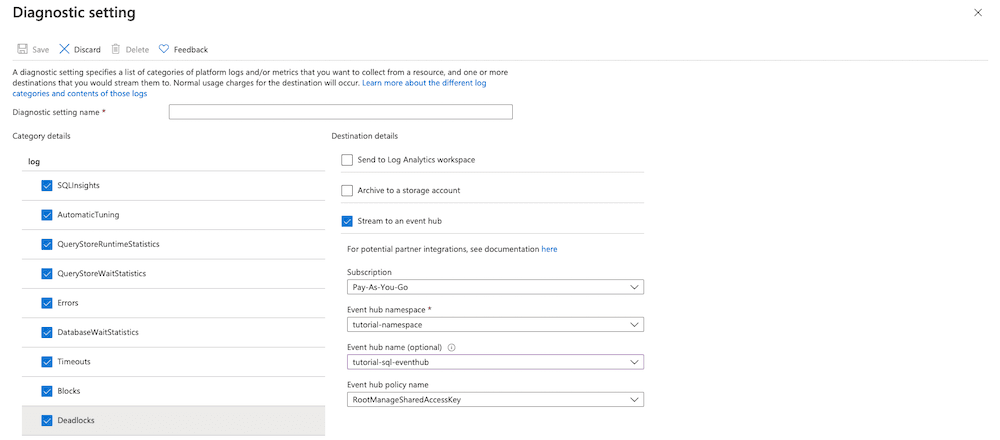
Task: Click the Timeouts label text
Action: pos(74,362)
